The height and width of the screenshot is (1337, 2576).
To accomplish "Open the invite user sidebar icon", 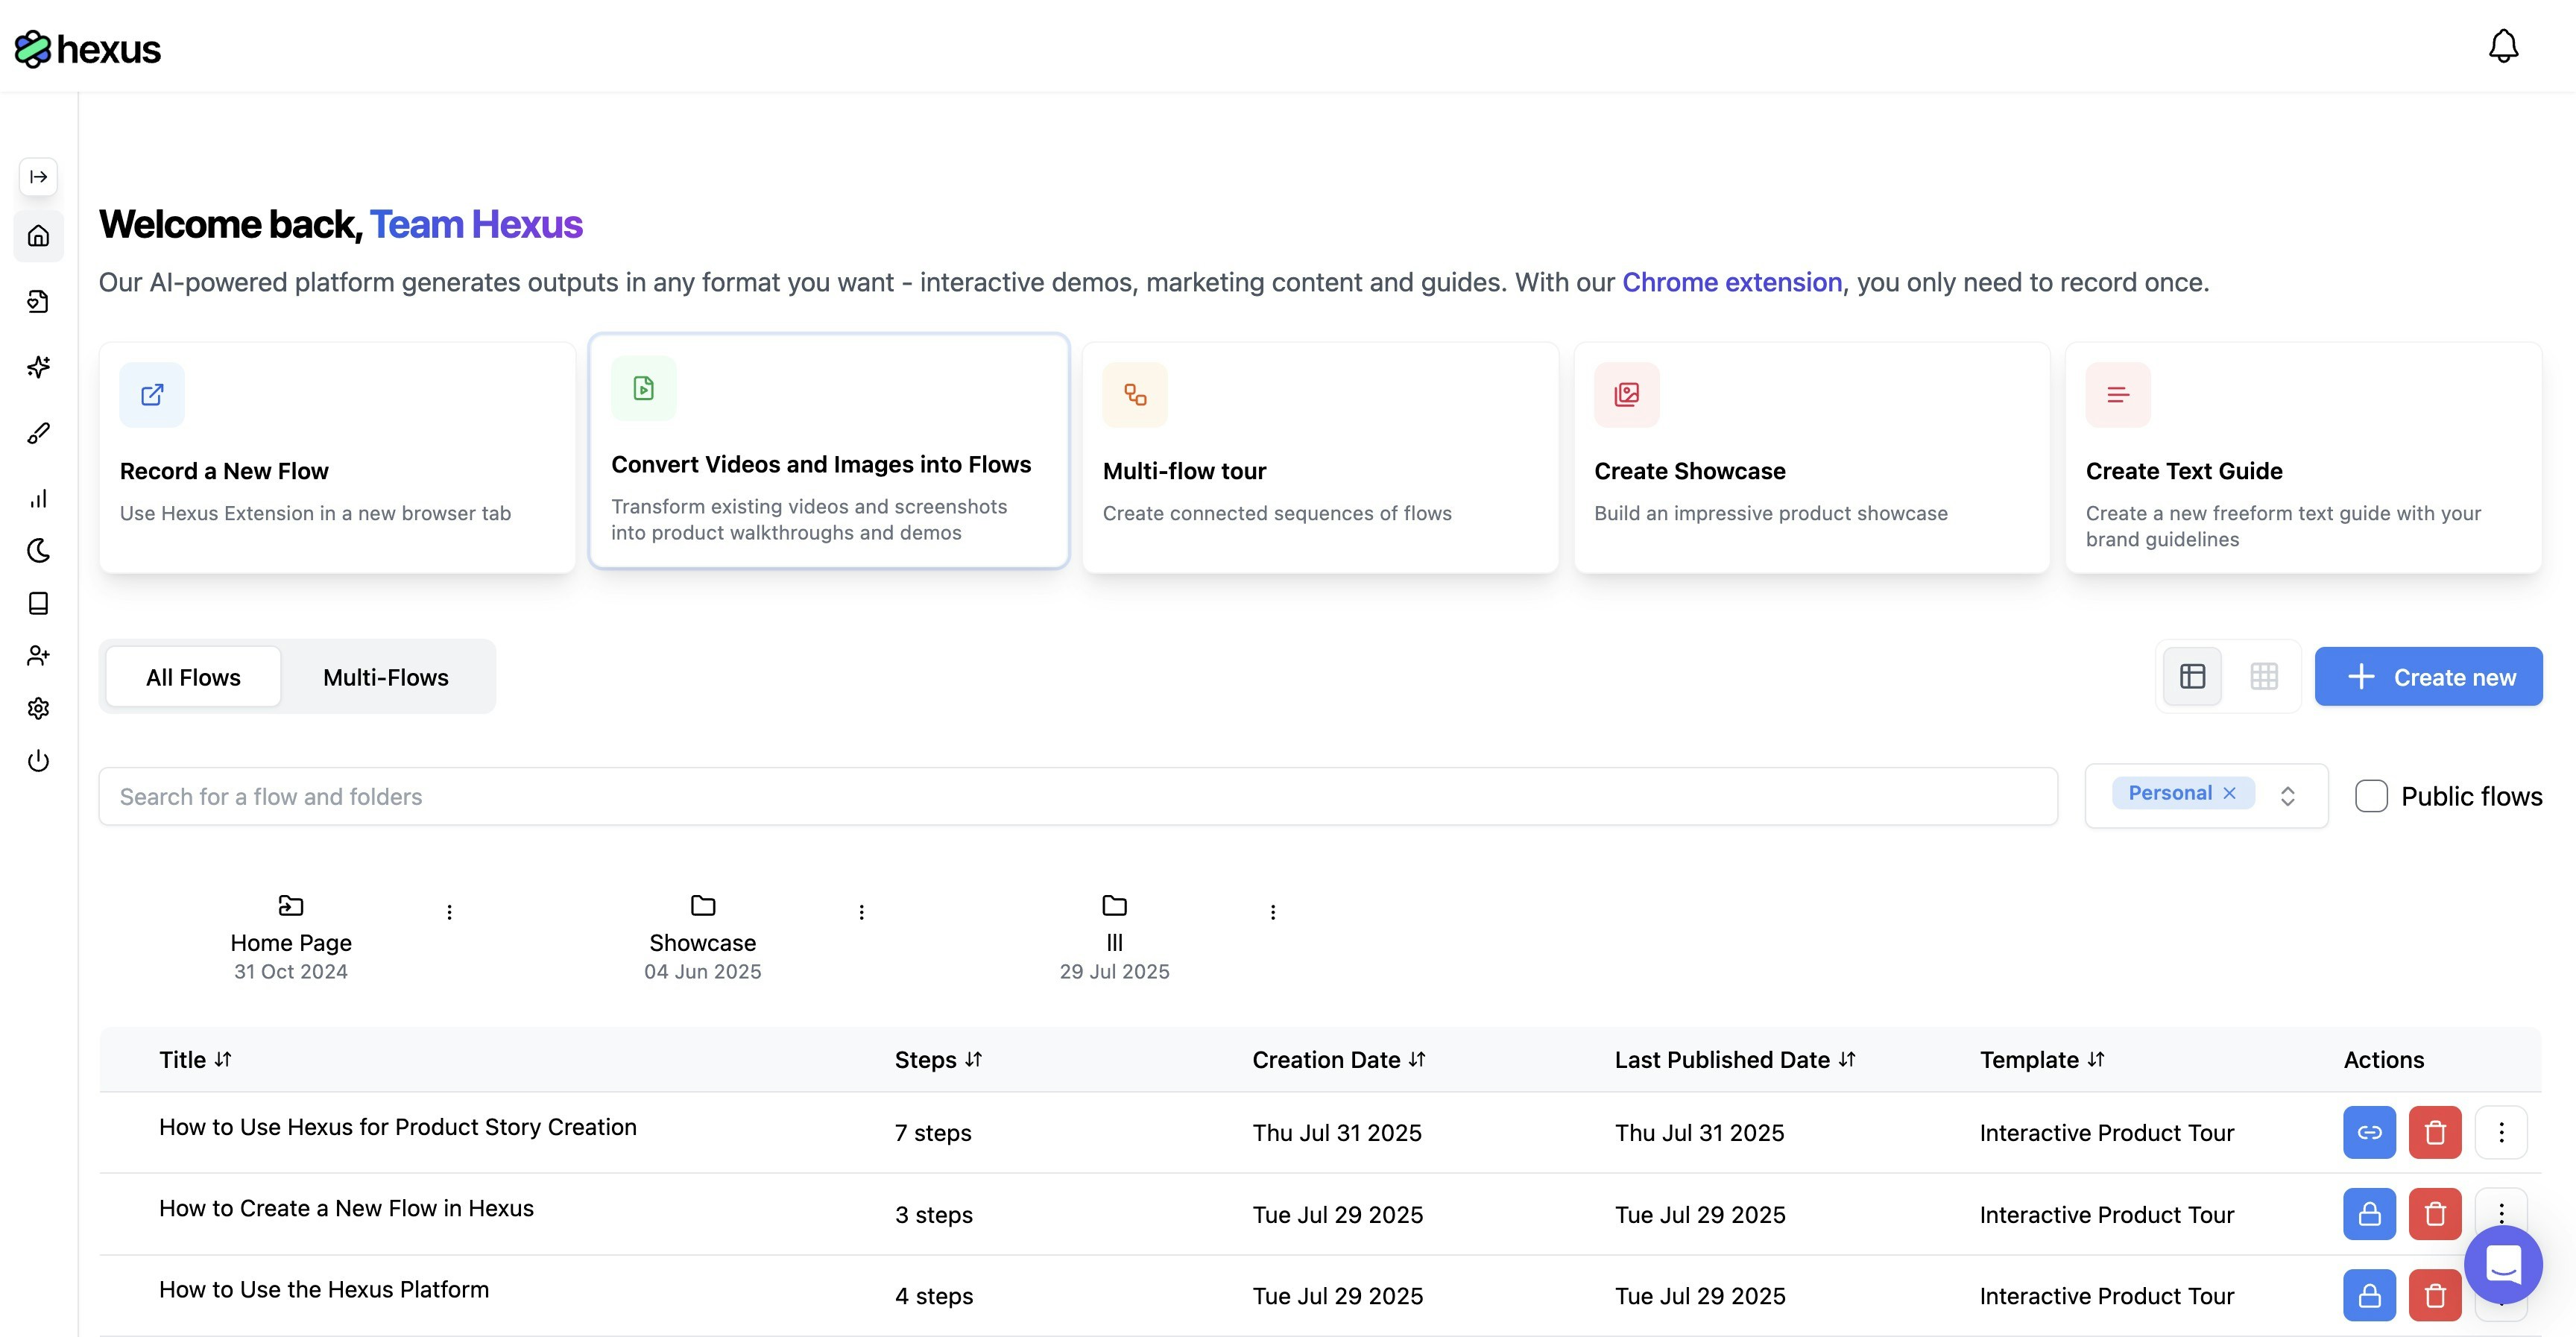I will pyautogui.click(x=38, y=655).
